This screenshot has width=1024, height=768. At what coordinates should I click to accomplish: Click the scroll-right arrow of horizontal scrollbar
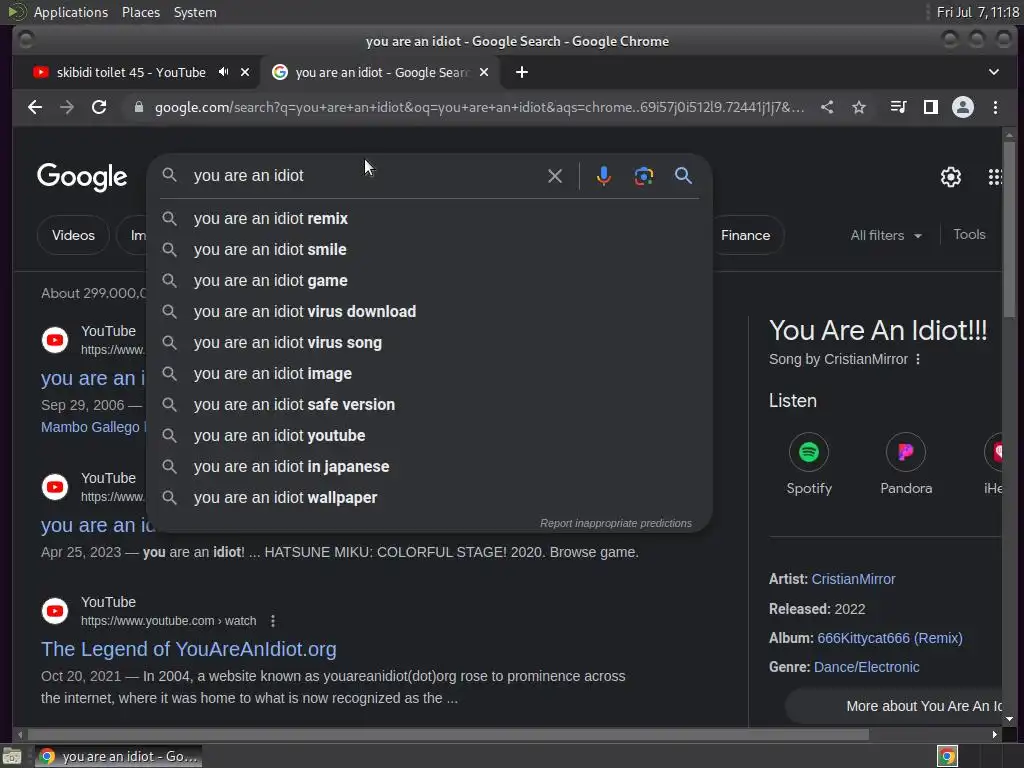click(x=994, y=735)
